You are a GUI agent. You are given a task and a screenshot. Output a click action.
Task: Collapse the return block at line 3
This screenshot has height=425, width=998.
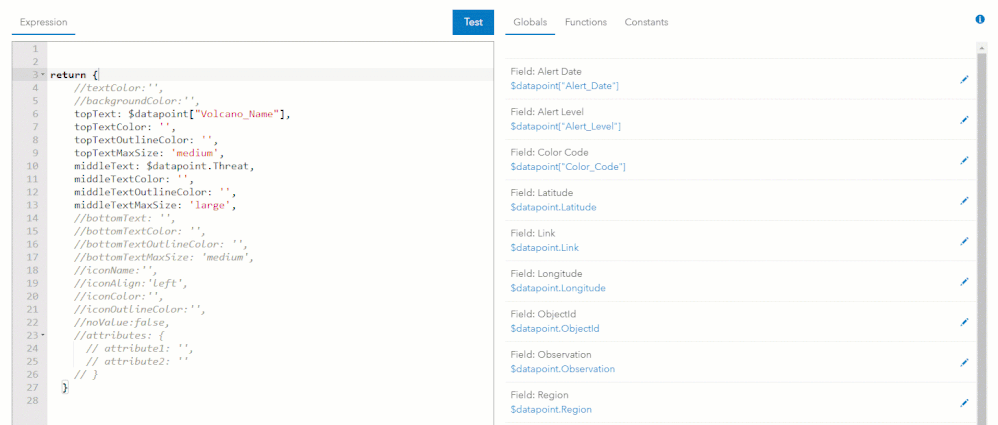click(42, 75)
